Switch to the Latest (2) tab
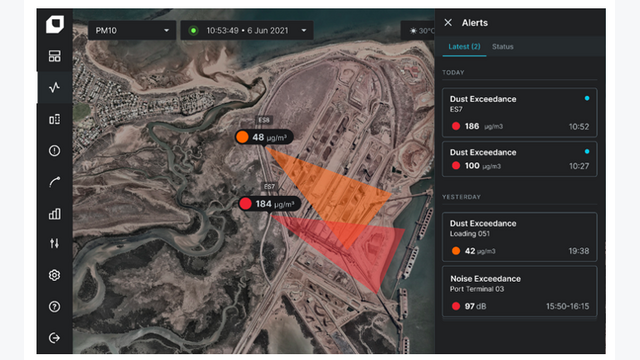 [464, 47]
